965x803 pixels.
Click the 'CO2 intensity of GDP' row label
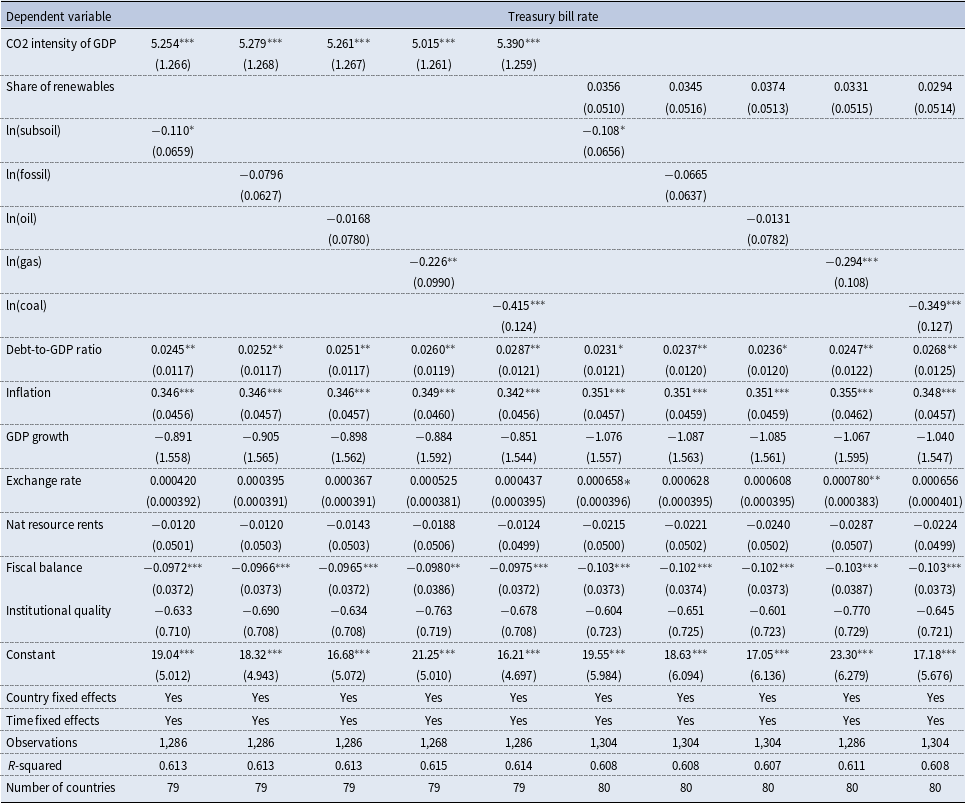[61, 43]
